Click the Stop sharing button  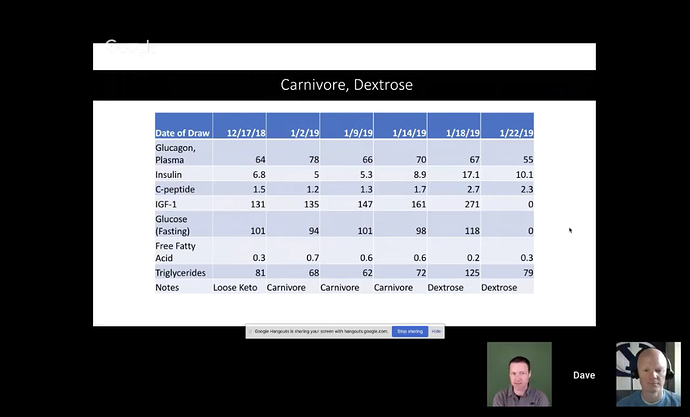[x=410, y=331]
